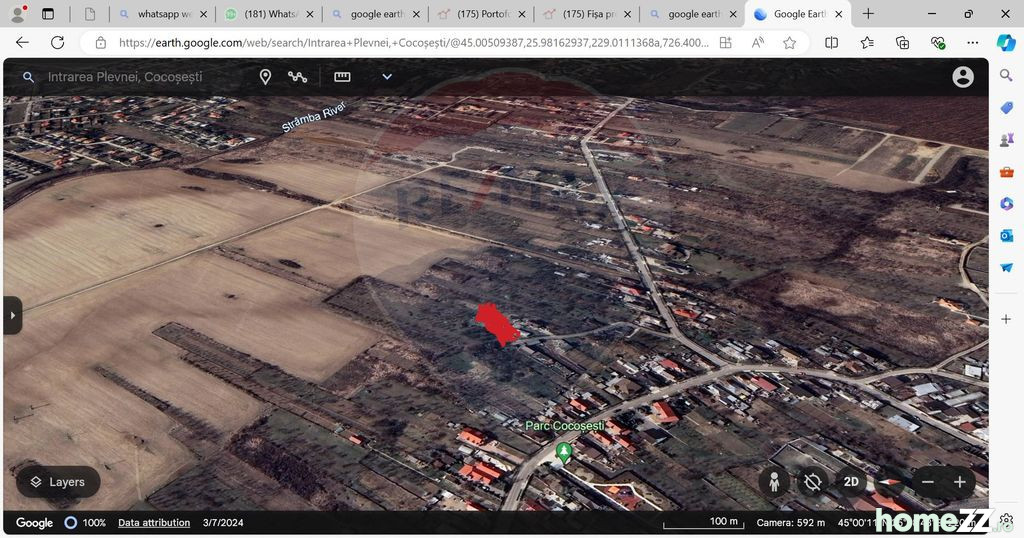Open sidebar search icon
This screenshot has width=1024, height=538.
click(x=1006, y=75)
